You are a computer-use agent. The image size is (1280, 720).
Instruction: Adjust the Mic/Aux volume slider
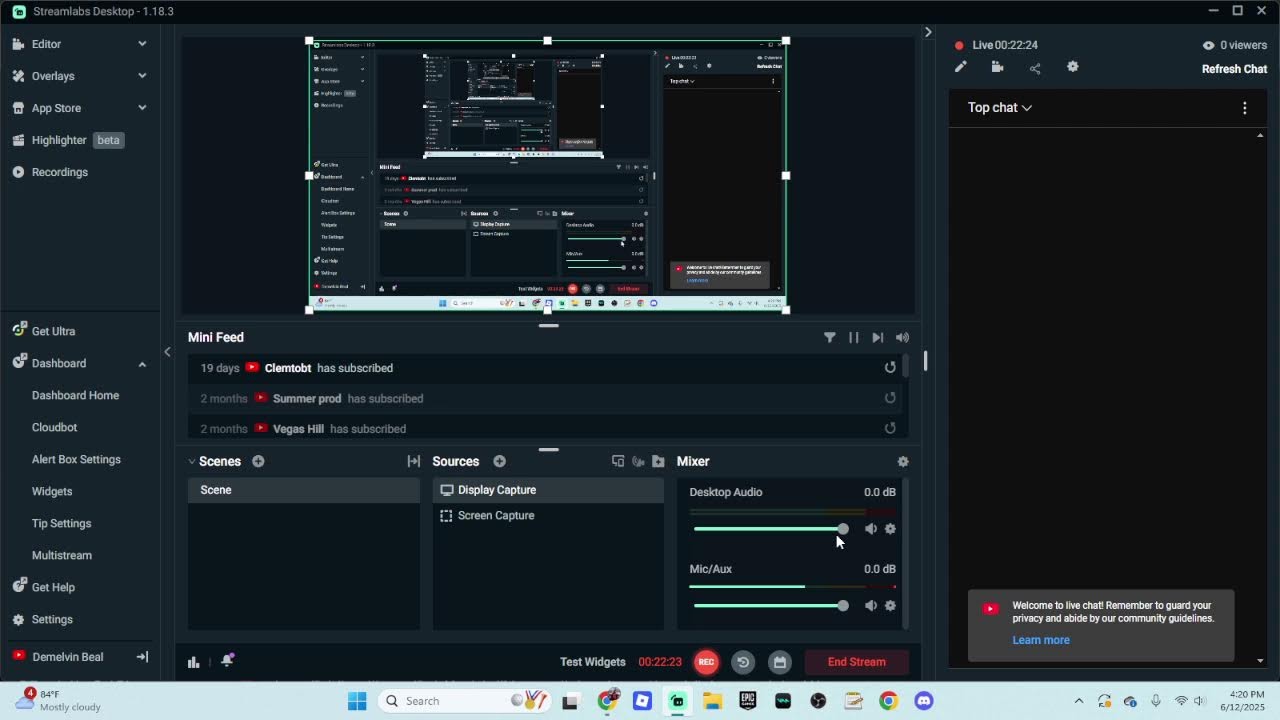click(x=771, y=606)
